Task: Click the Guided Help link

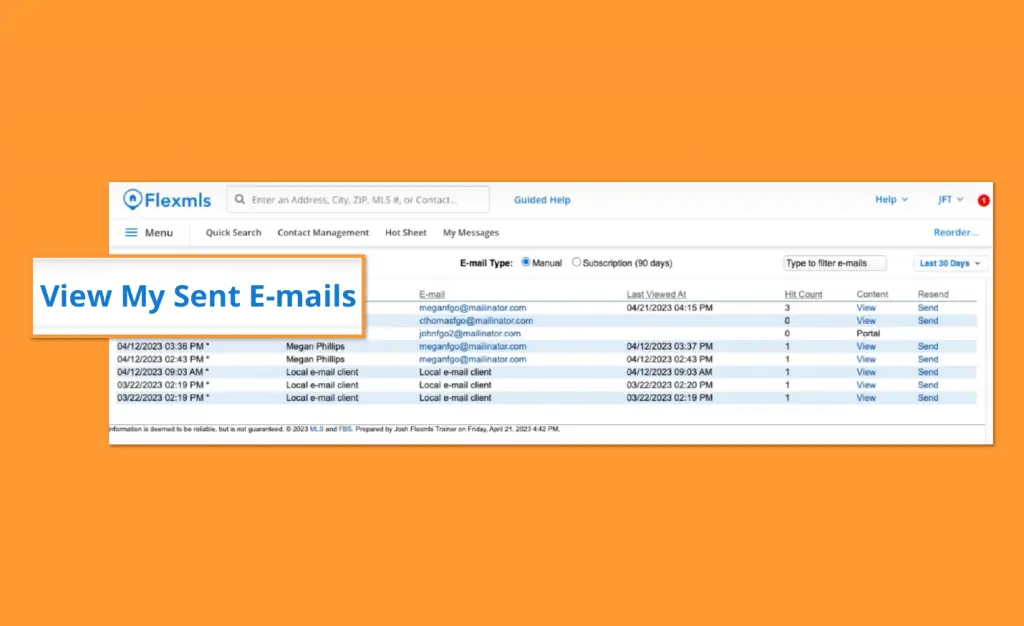Action: click(542, 200)
